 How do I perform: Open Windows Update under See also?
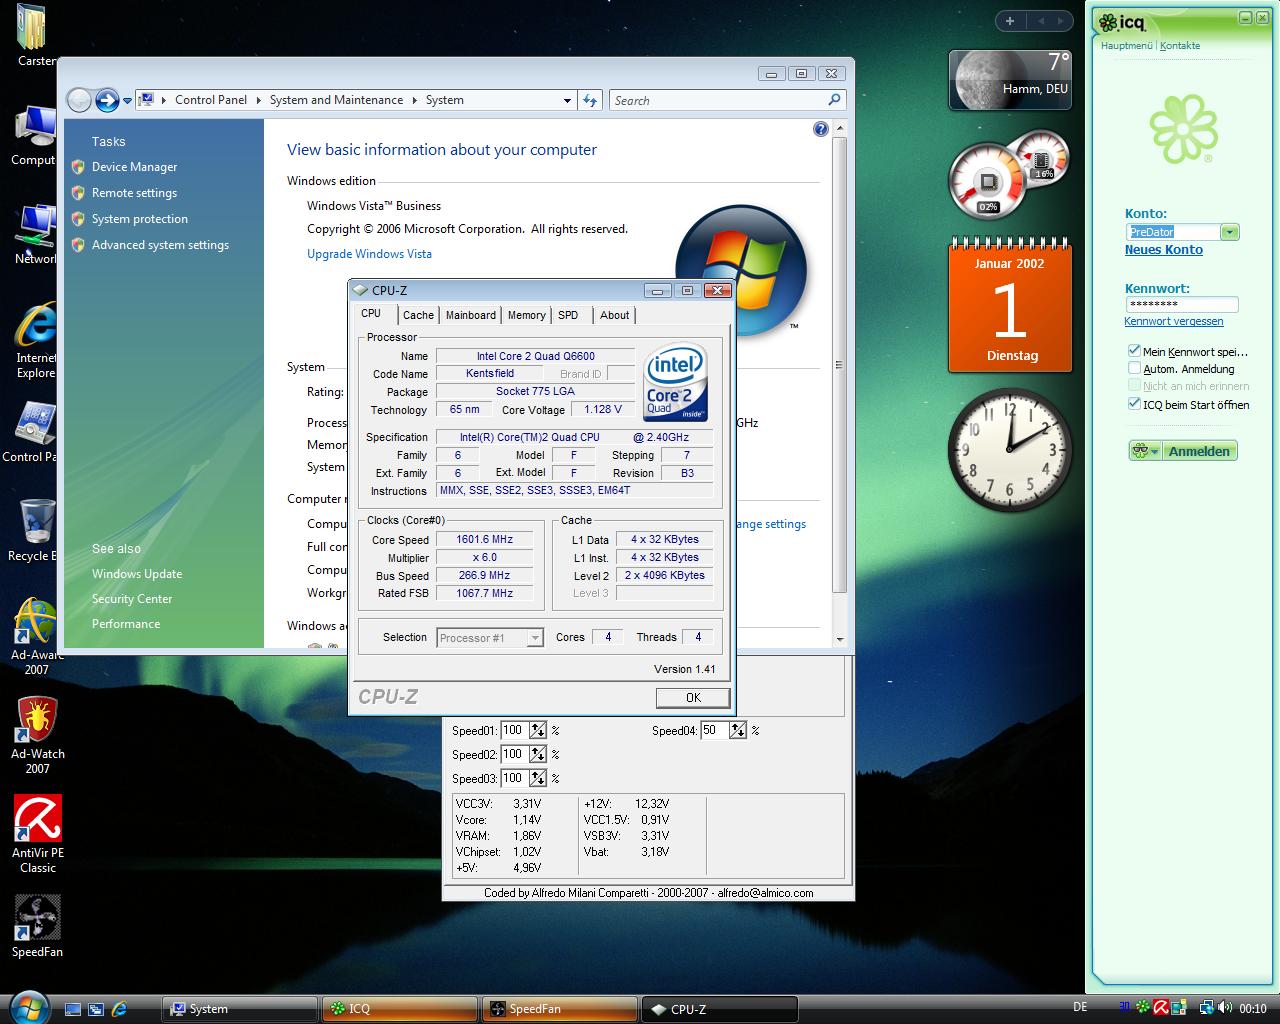pos(137,574)
